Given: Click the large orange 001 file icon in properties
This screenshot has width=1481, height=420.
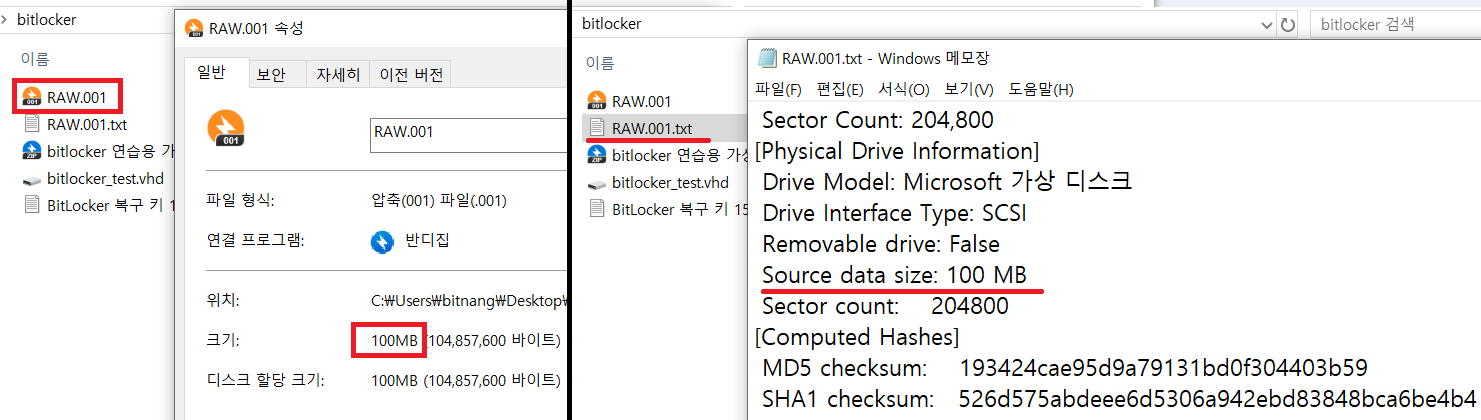Looking at the screenshot, I should [225, 129].
